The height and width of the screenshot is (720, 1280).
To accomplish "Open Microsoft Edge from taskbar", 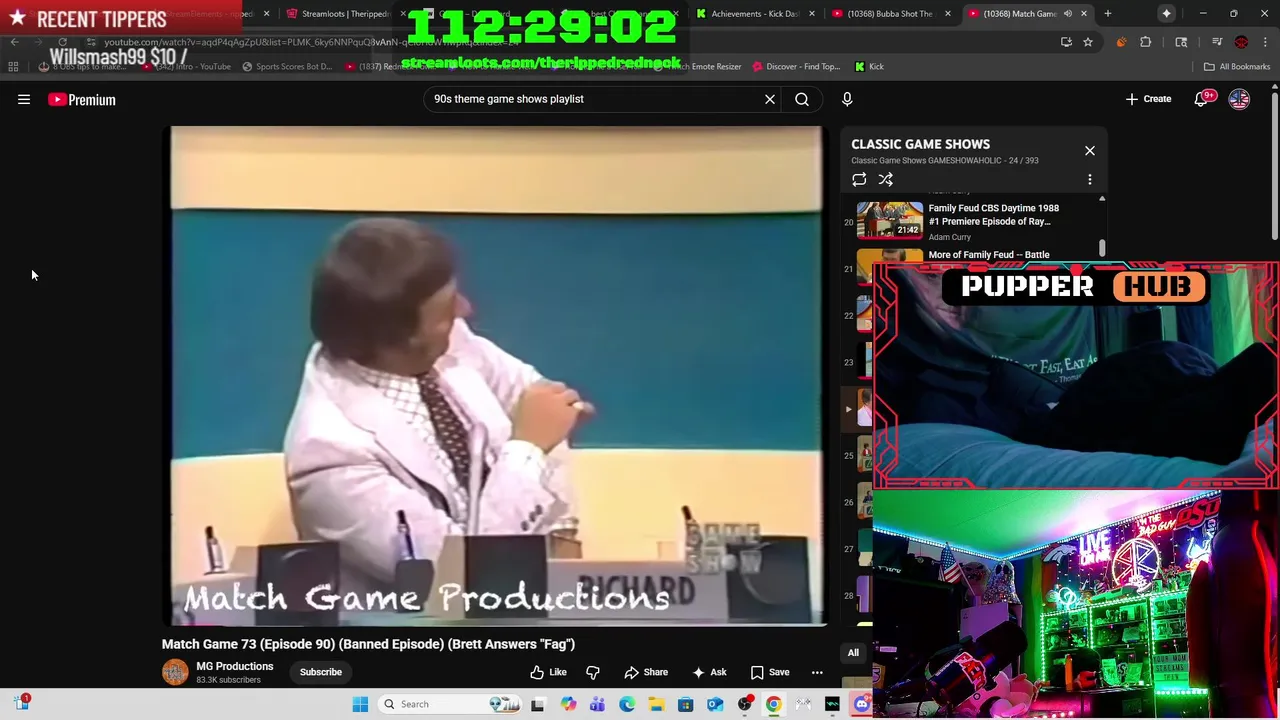I will pyautogui.click(x=627, y=704).
